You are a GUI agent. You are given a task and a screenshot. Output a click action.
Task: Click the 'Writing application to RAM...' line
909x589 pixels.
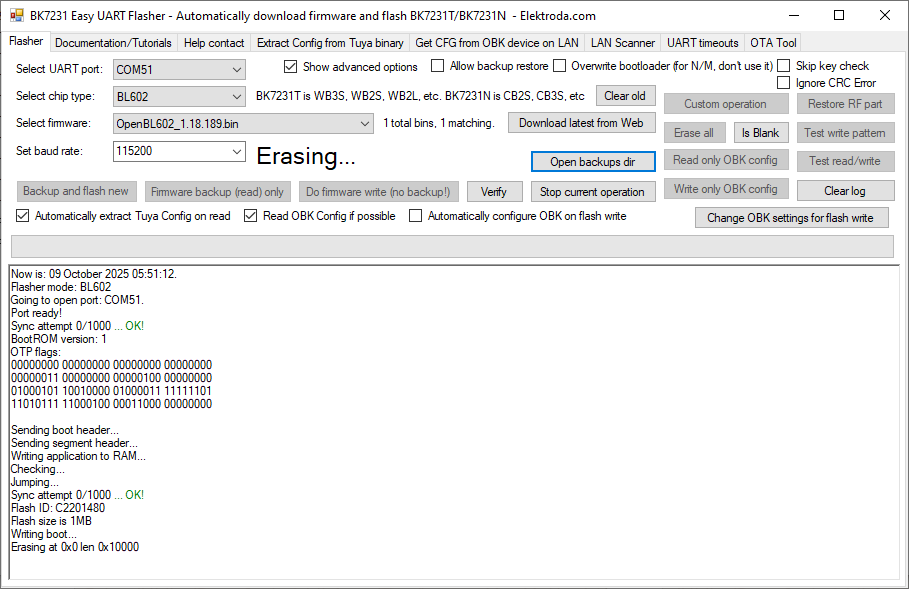coord(78,456)
